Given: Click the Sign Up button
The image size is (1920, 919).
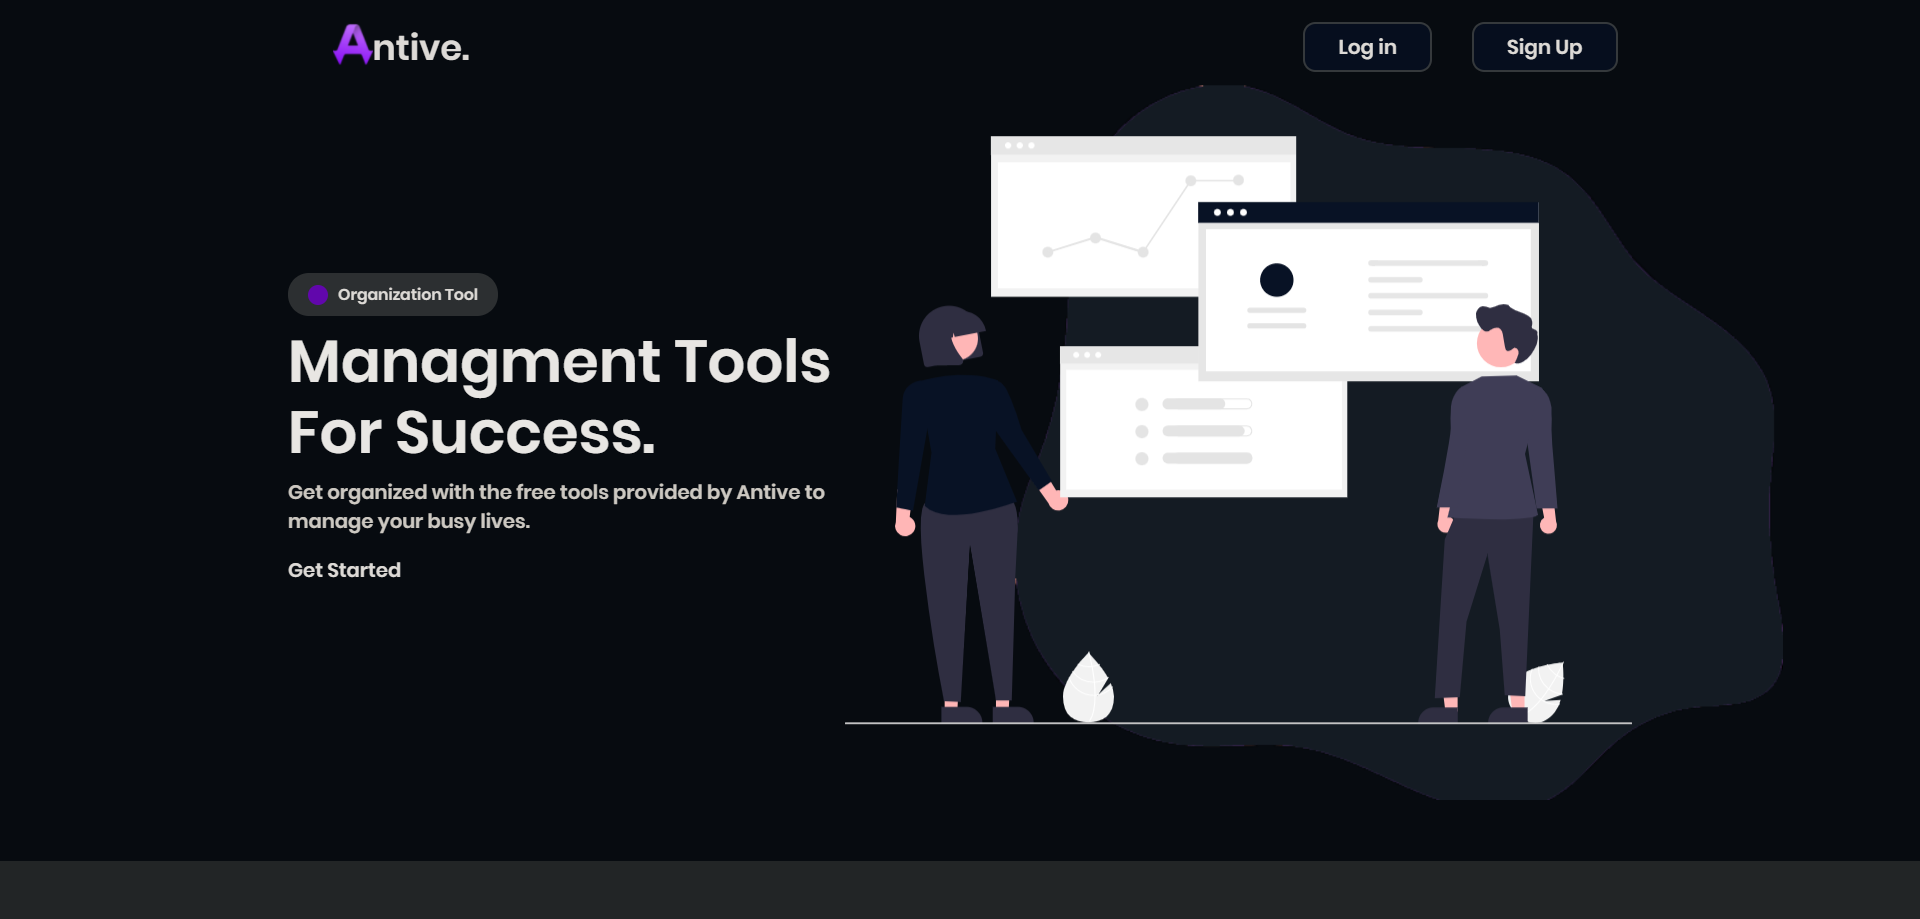Looking at the screenshot, I should click(x=1544, y=47).
